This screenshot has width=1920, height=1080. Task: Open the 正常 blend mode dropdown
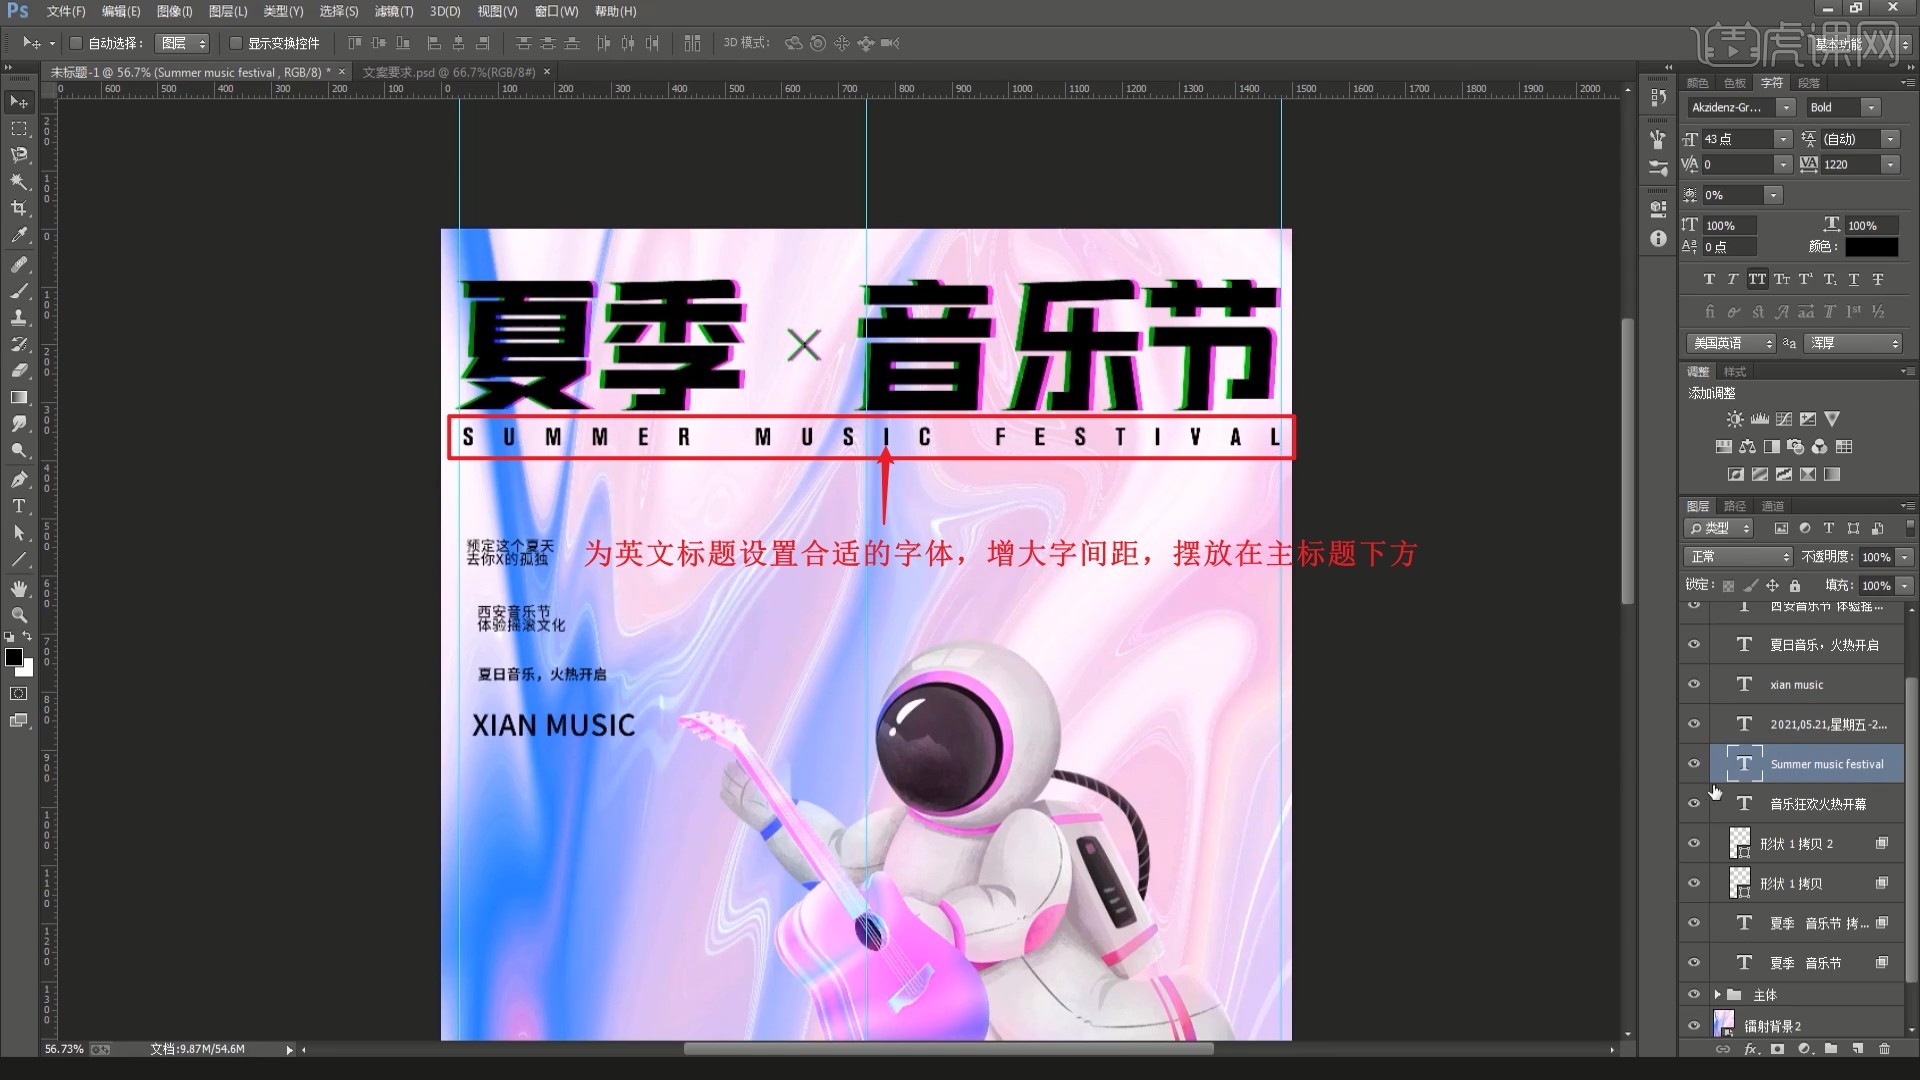click(1738, 556)
